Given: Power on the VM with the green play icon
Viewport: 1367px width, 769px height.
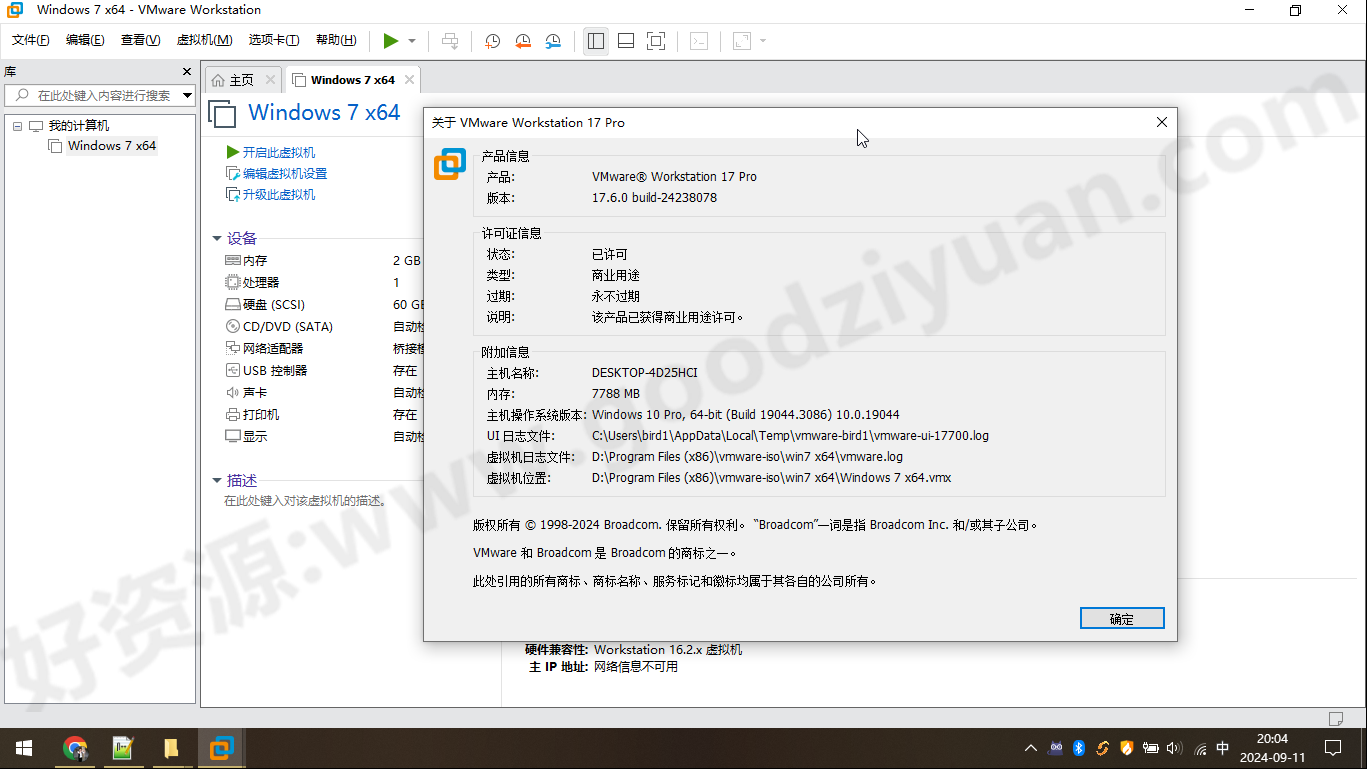Looking at the screenshot, I should (390, 41).
